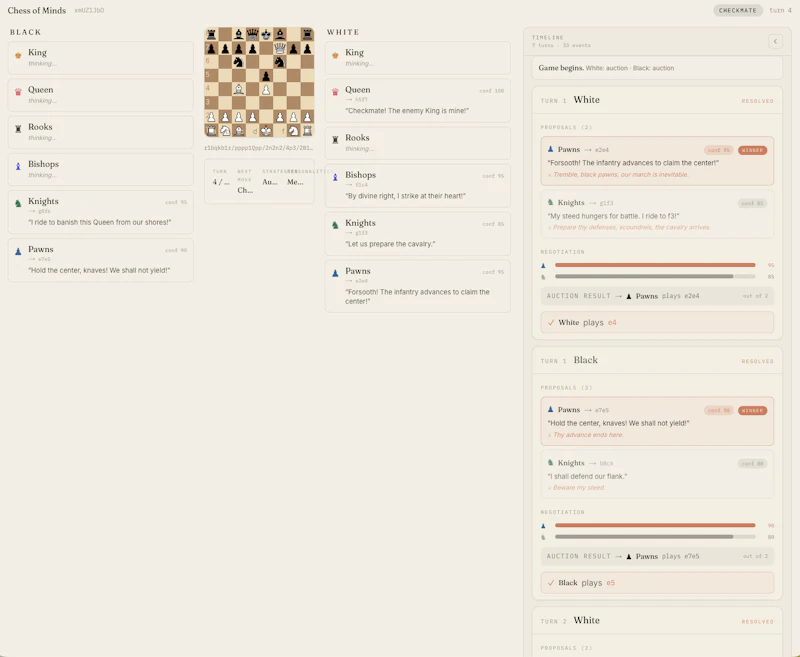Click the 'White plays e4' result row
The image size is (800, 657).
(657, 322)
